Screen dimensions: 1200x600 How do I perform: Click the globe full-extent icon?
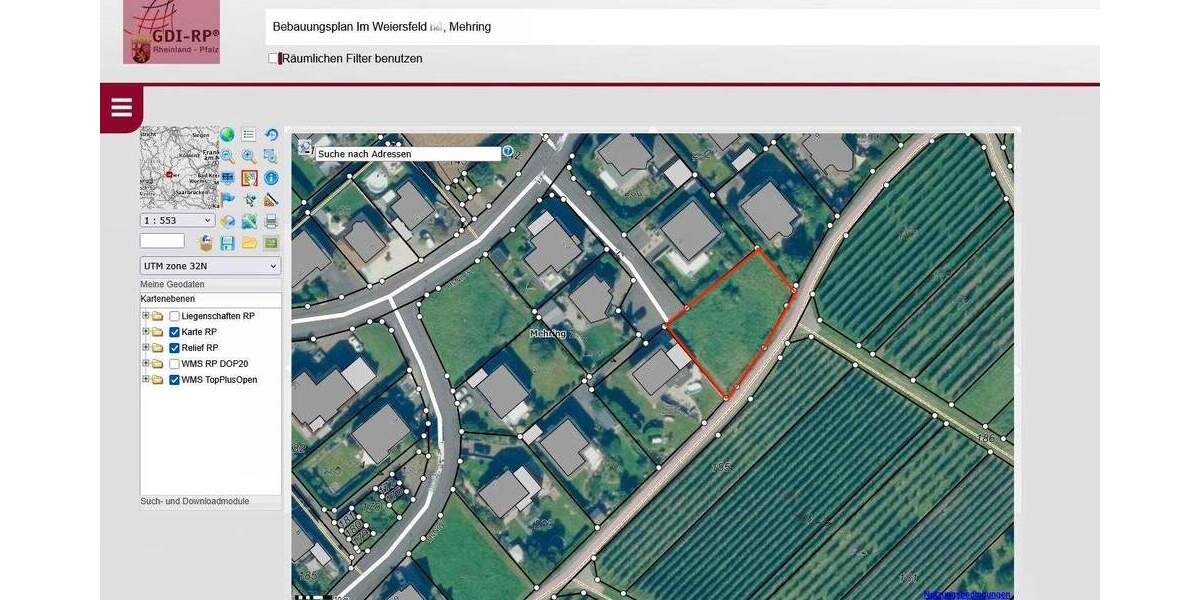coord(228,135)
